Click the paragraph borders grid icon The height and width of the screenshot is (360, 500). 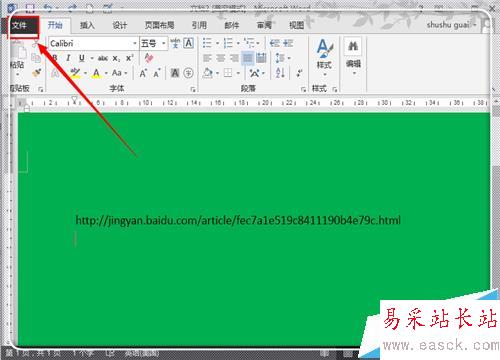click(x=228, y=73)
